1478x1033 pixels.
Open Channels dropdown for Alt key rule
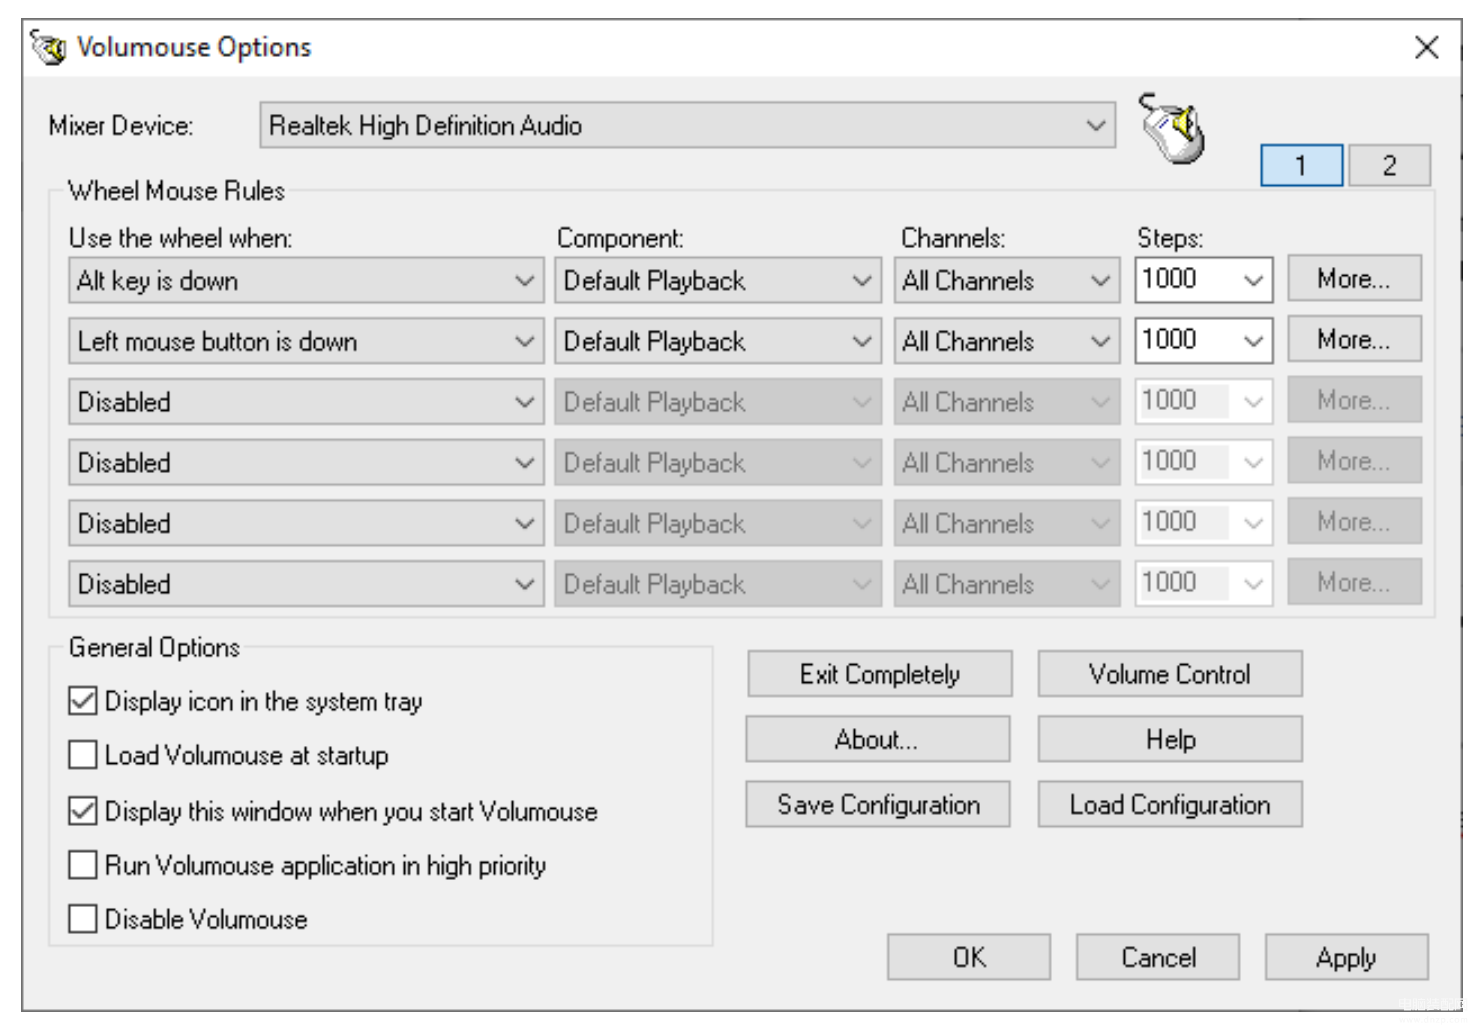point(1007,281)
